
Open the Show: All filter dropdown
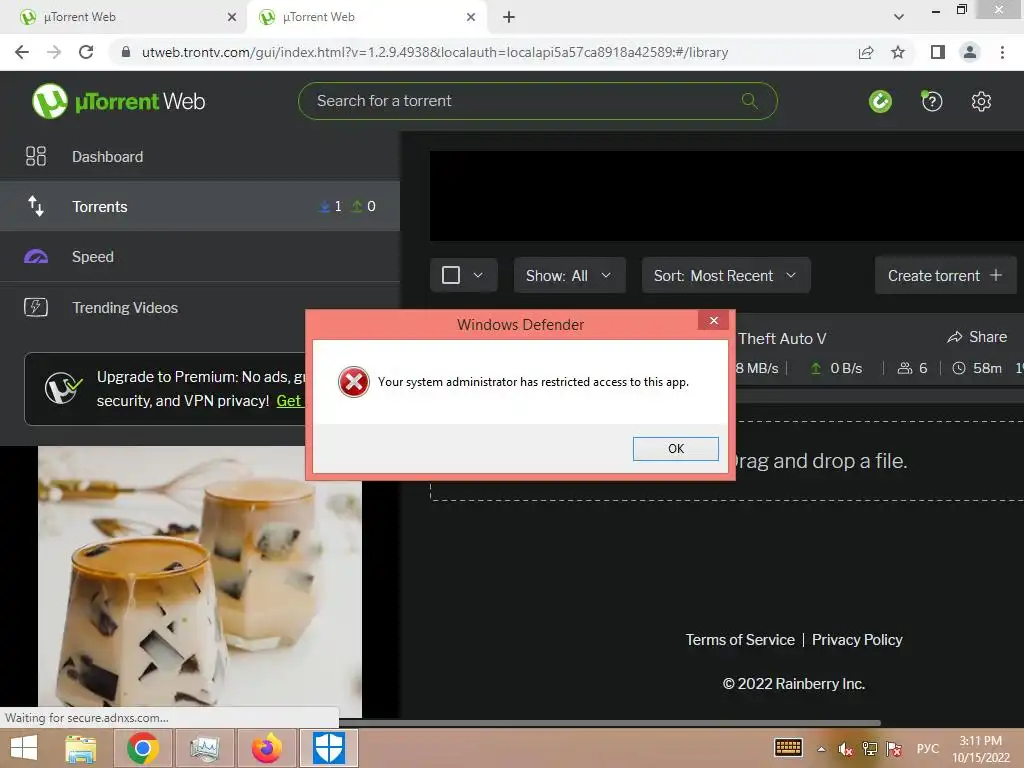click(x=569, y=275)
